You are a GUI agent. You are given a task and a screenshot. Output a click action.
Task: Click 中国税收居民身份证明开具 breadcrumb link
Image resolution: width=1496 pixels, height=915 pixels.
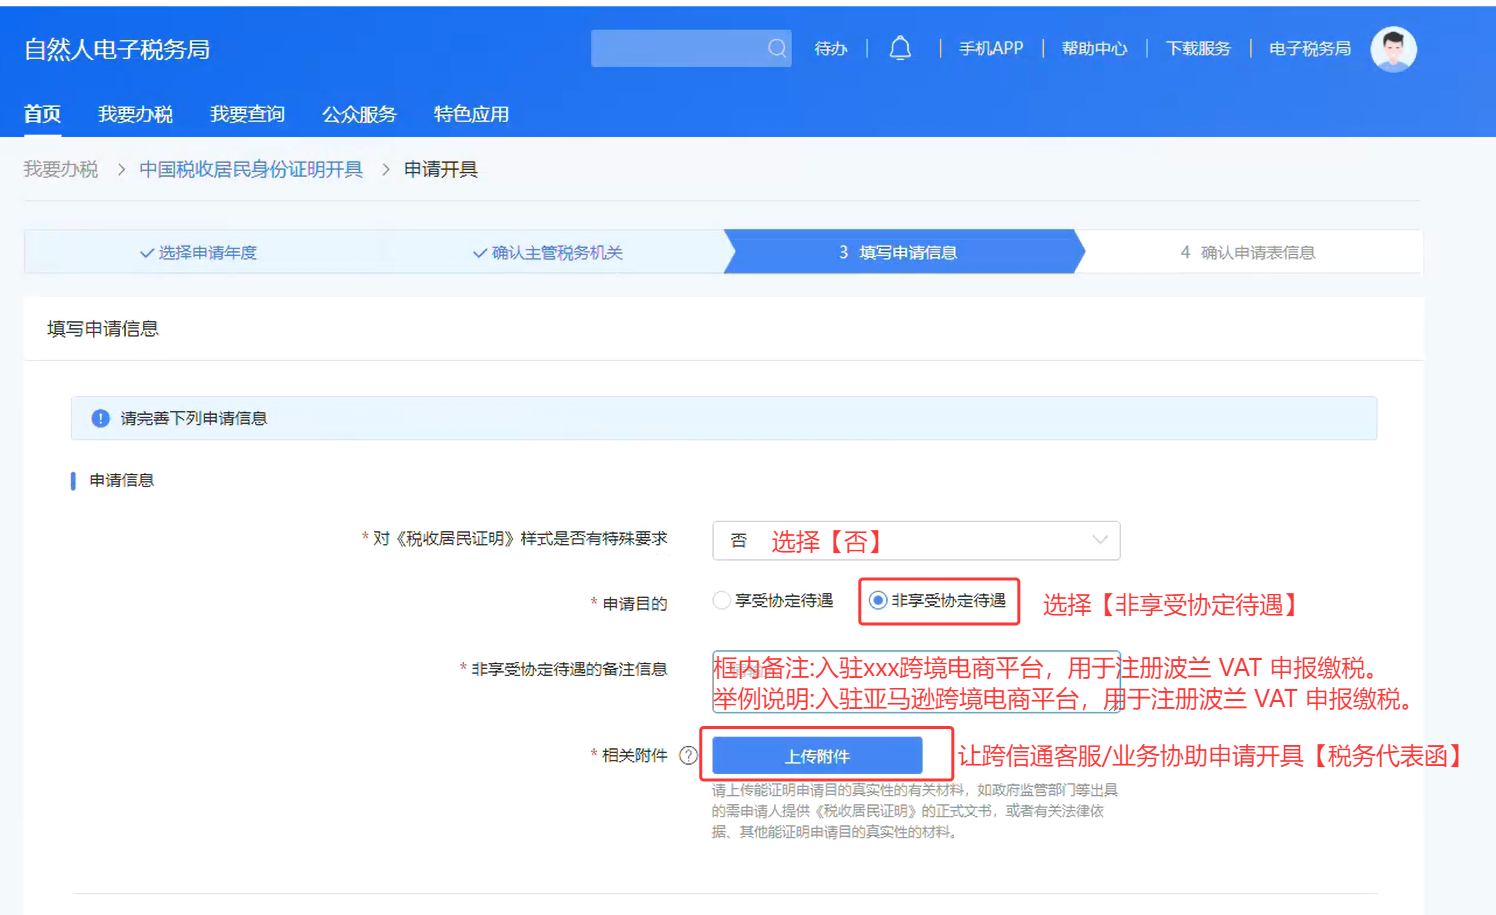pyautogui.click(x=250, y=169)
